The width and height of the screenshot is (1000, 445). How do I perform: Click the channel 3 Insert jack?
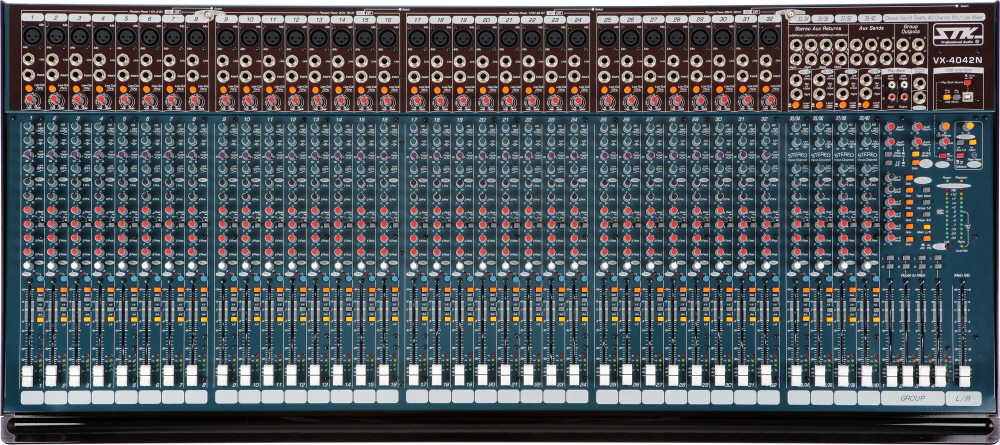tap(76, 75)
